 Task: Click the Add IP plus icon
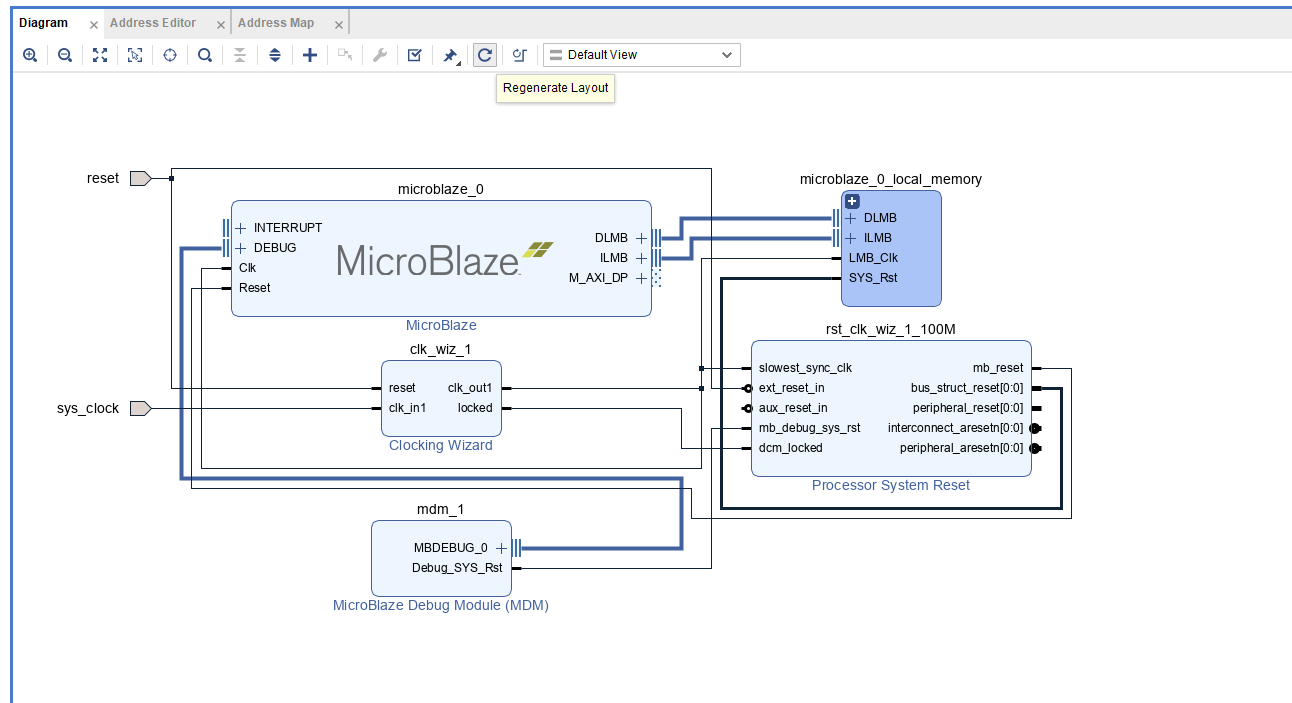(310, 55)
